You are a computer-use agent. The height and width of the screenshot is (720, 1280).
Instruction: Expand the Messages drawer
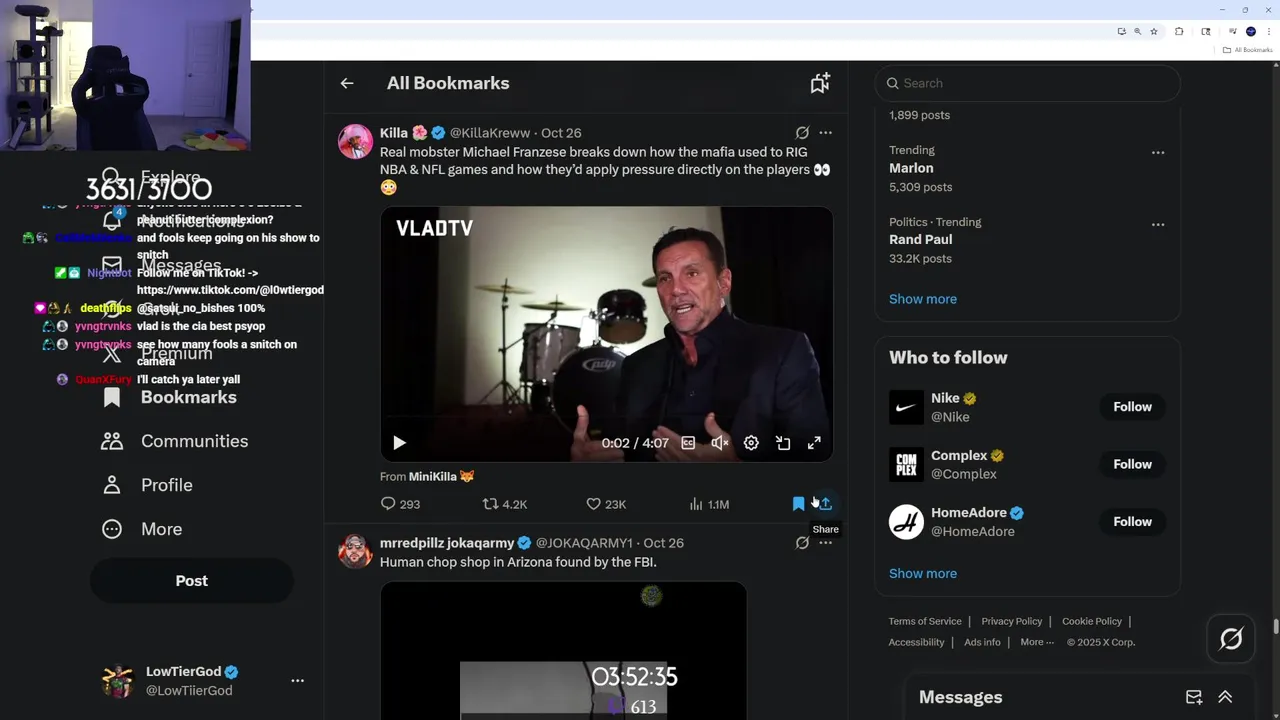point(1225,697)
